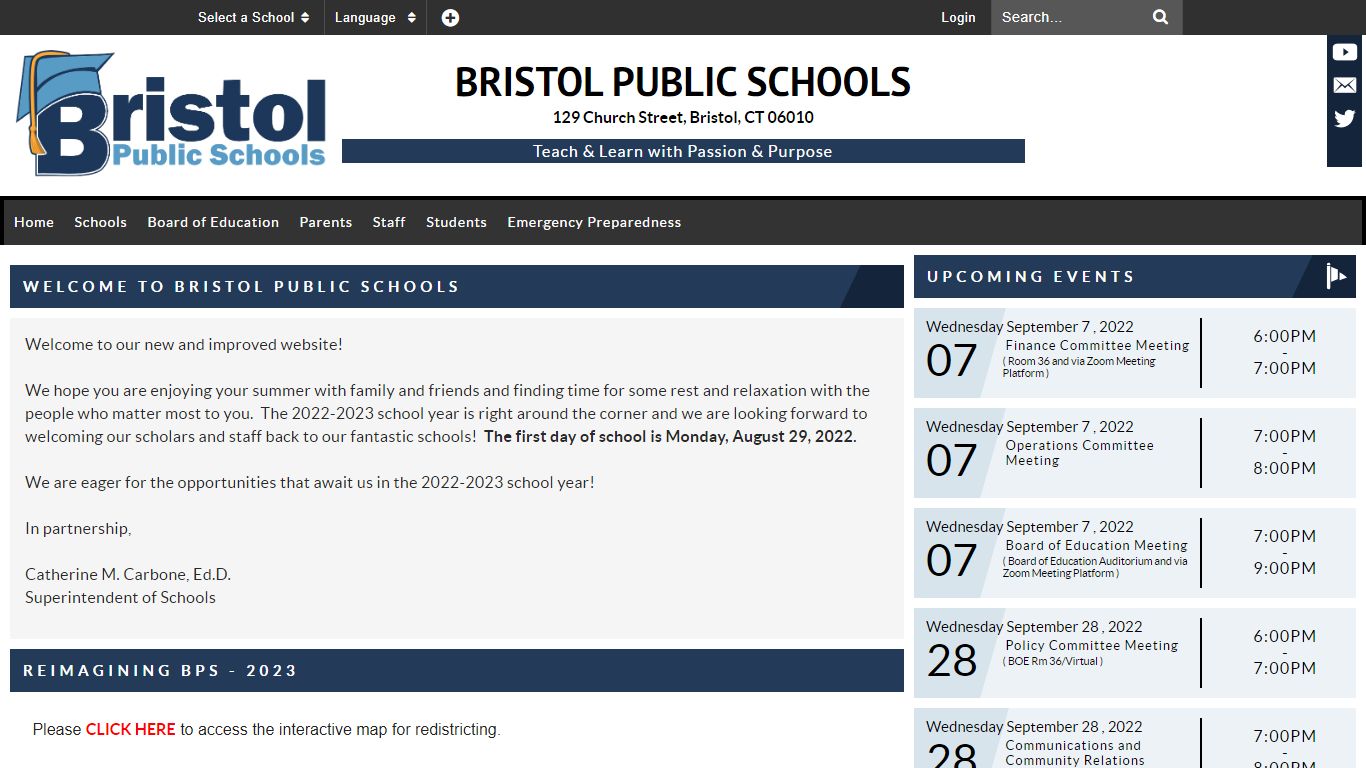1366x768 pixels.
Task: Click the first day of school bold sentence
Action: [x=670, y=436]
